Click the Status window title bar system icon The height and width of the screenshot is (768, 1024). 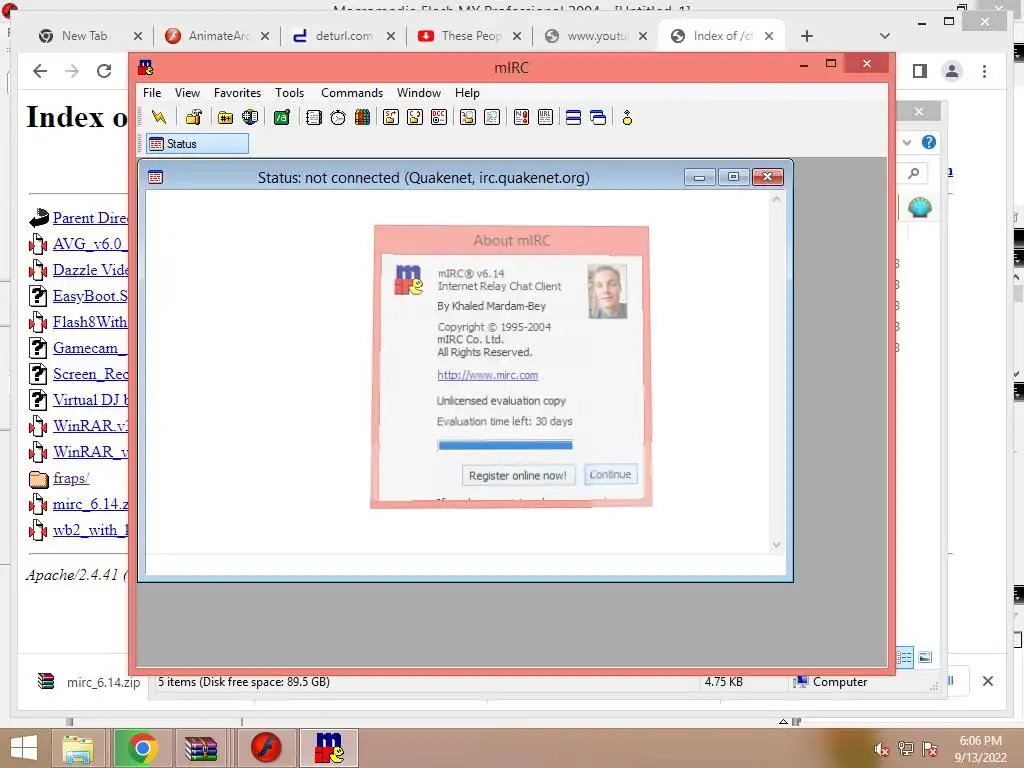click(x=155, y=177)
